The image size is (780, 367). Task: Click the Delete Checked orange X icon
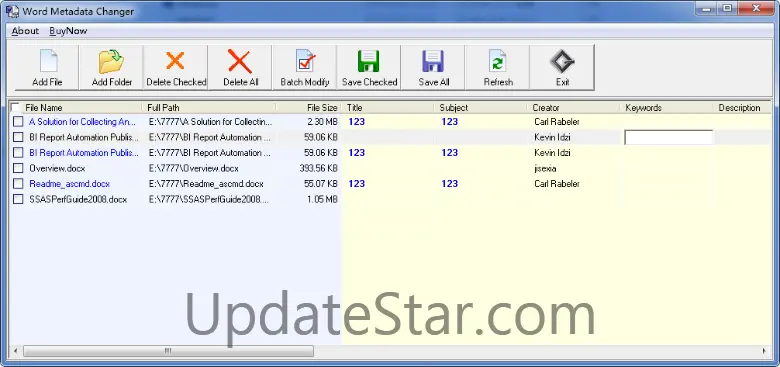tap(175, 61)
